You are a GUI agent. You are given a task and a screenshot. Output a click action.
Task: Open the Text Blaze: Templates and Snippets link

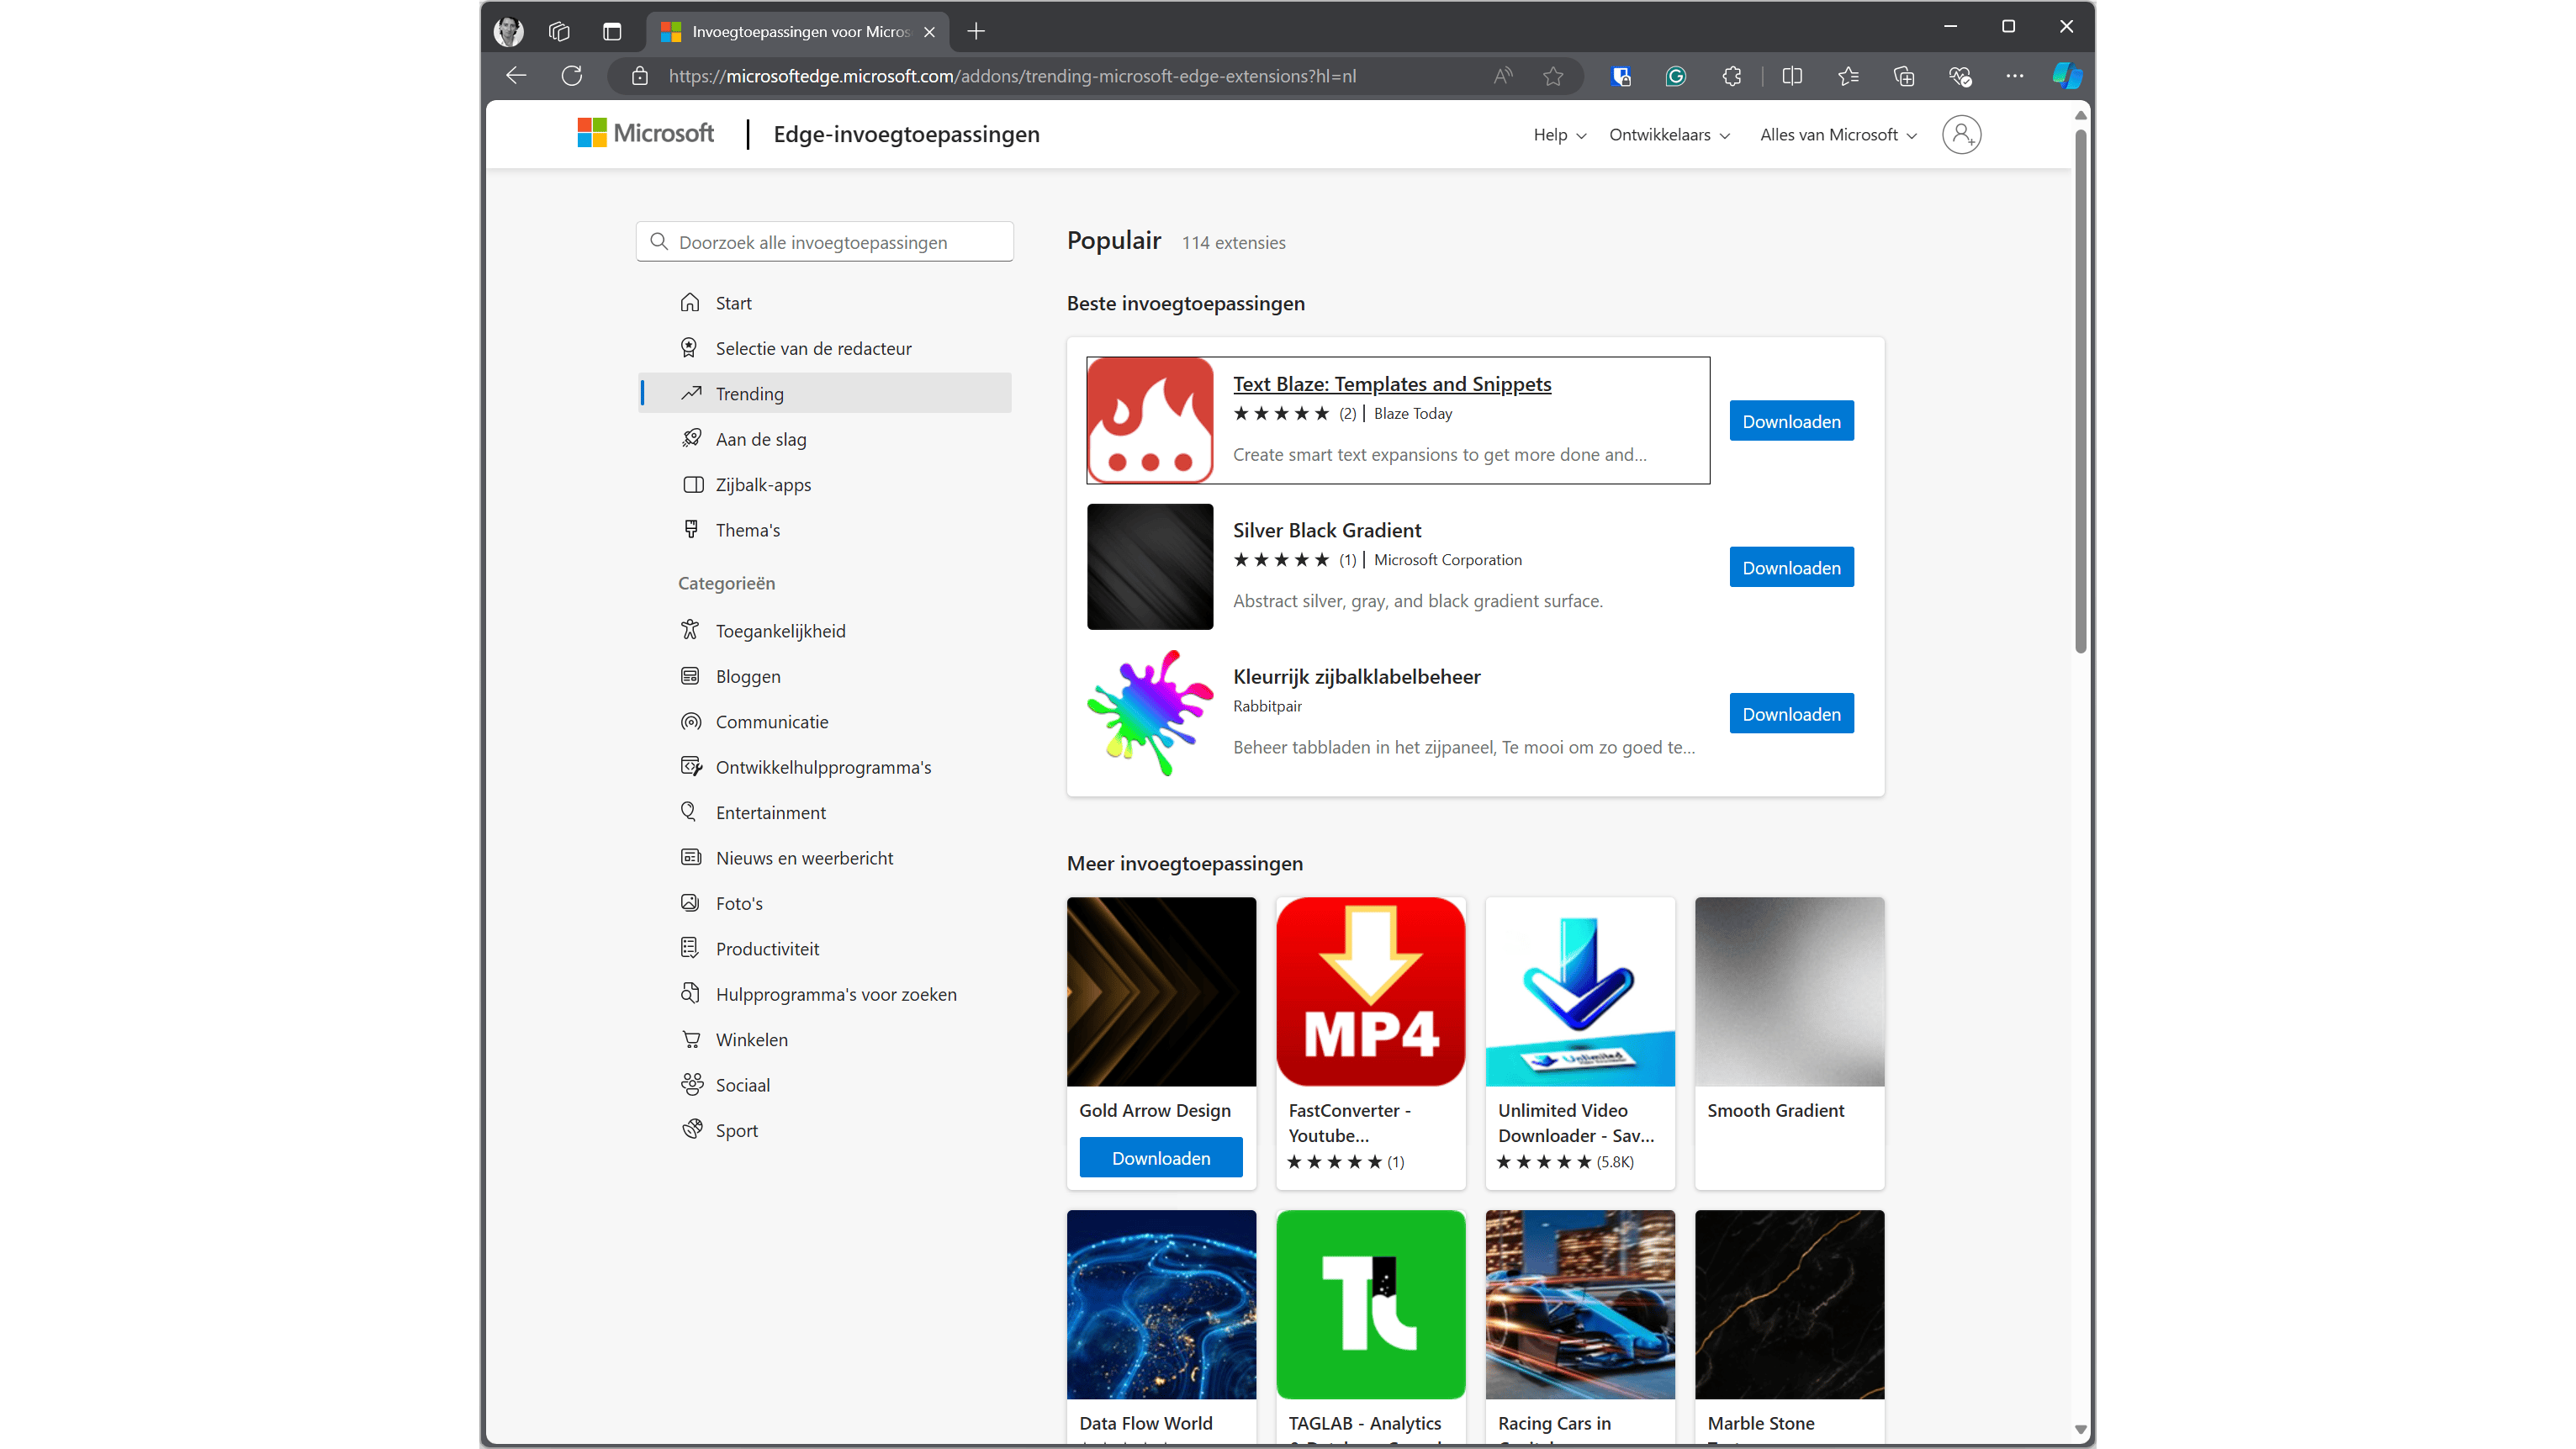pos(1392,384)
